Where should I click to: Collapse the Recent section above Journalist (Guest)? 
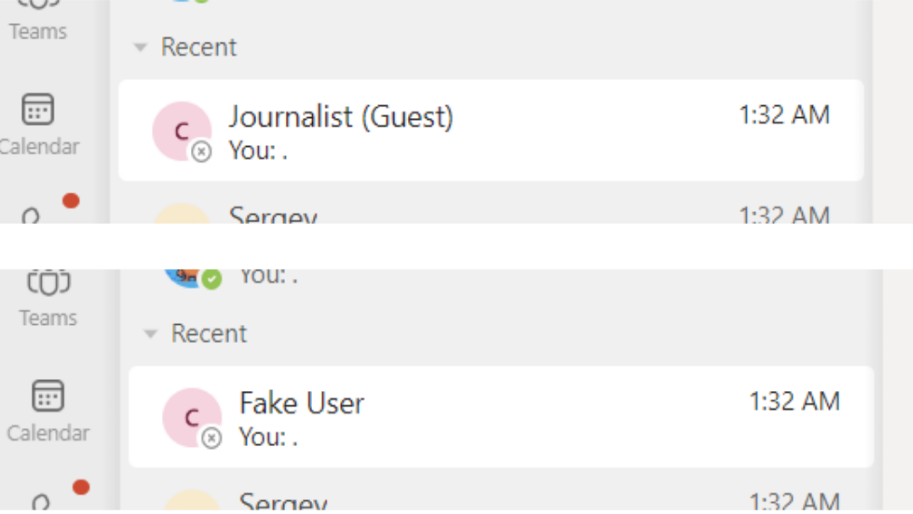(141, 47)
